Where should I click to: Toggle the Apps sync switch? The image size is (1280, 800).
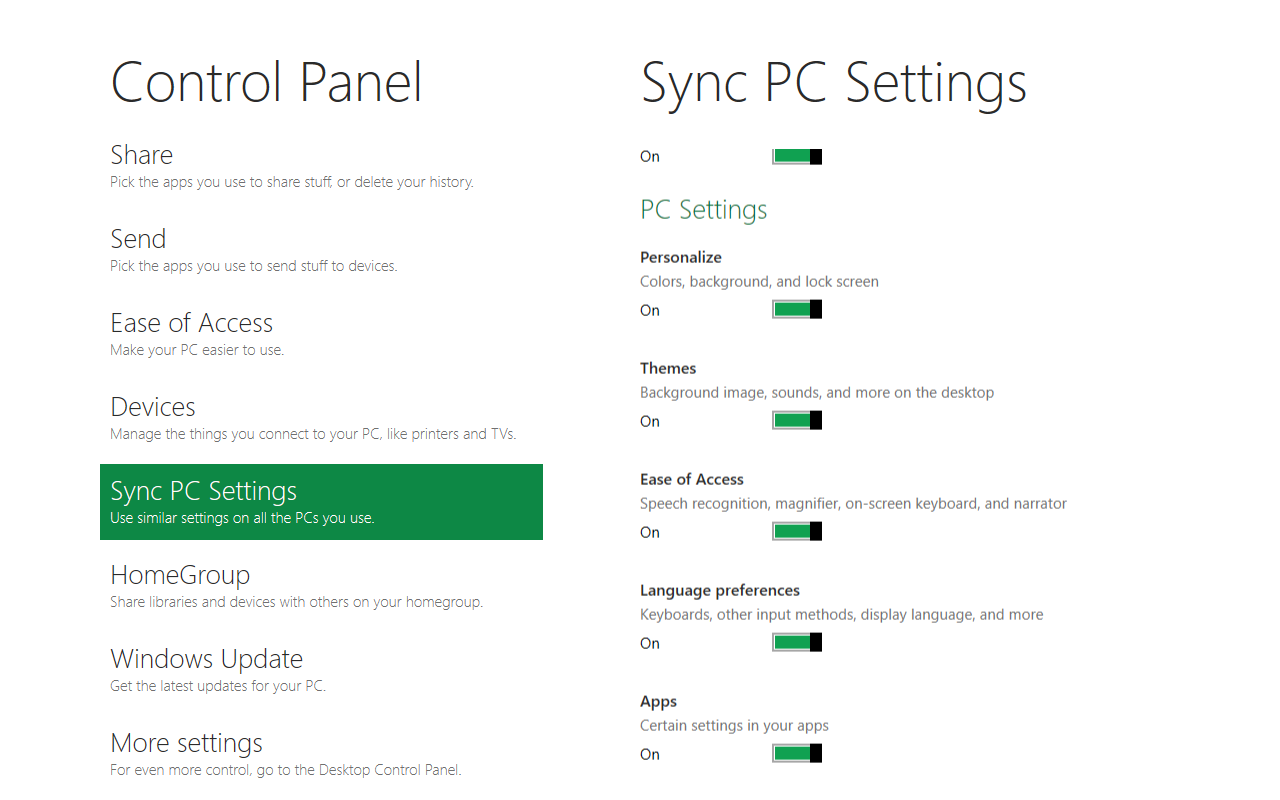(797, 753)
